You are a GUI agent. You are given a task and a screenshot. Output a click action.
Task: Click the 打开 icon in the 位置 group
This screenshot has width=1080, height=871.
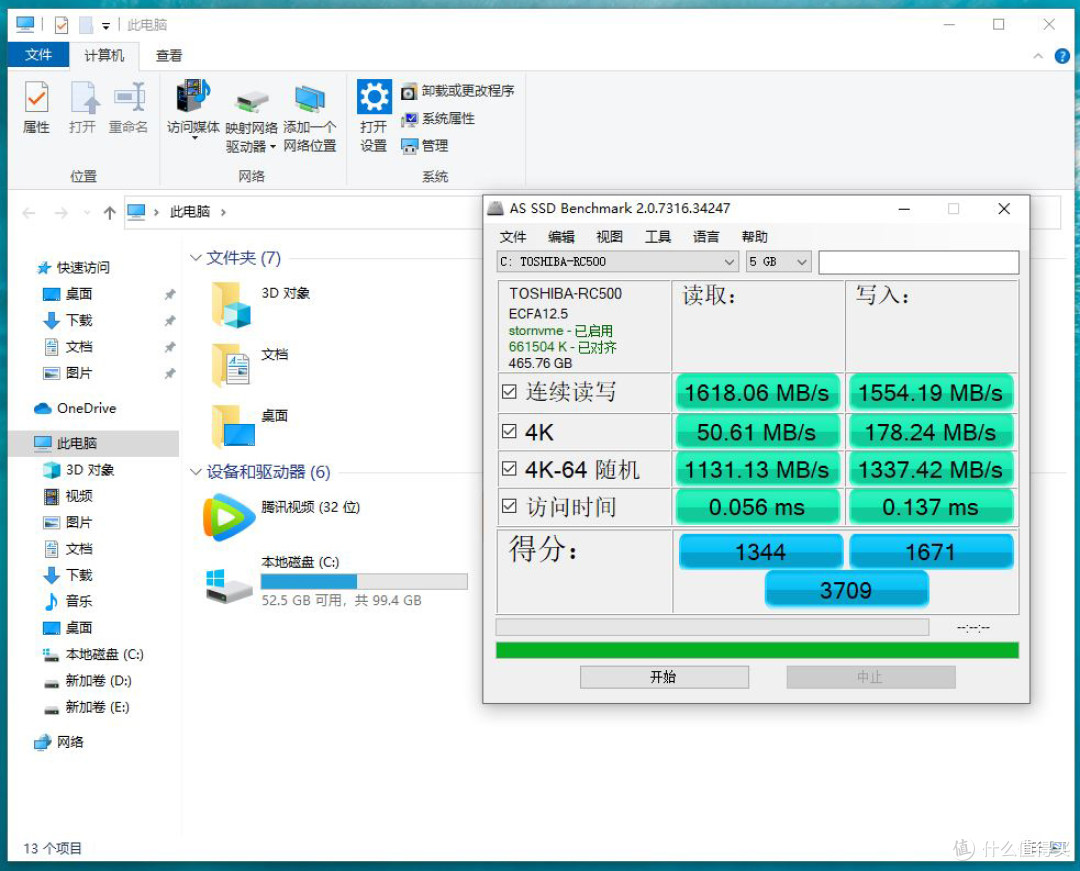tap(83, 98)
